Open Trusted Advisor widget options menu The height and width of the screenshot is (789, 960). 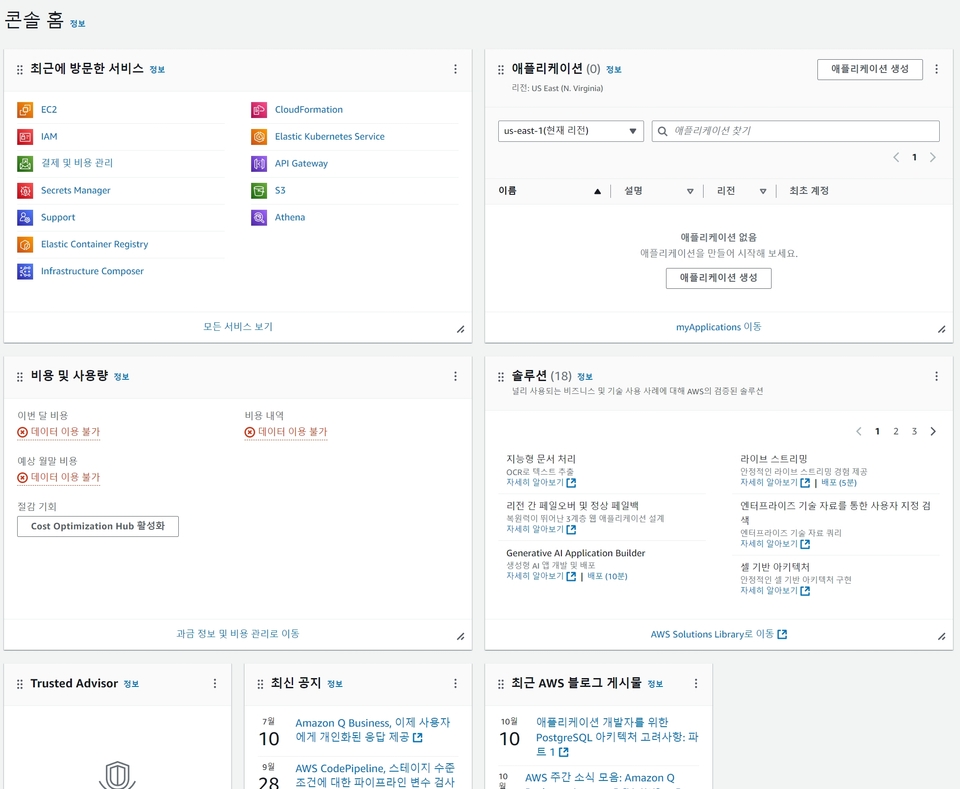point(214,683)
